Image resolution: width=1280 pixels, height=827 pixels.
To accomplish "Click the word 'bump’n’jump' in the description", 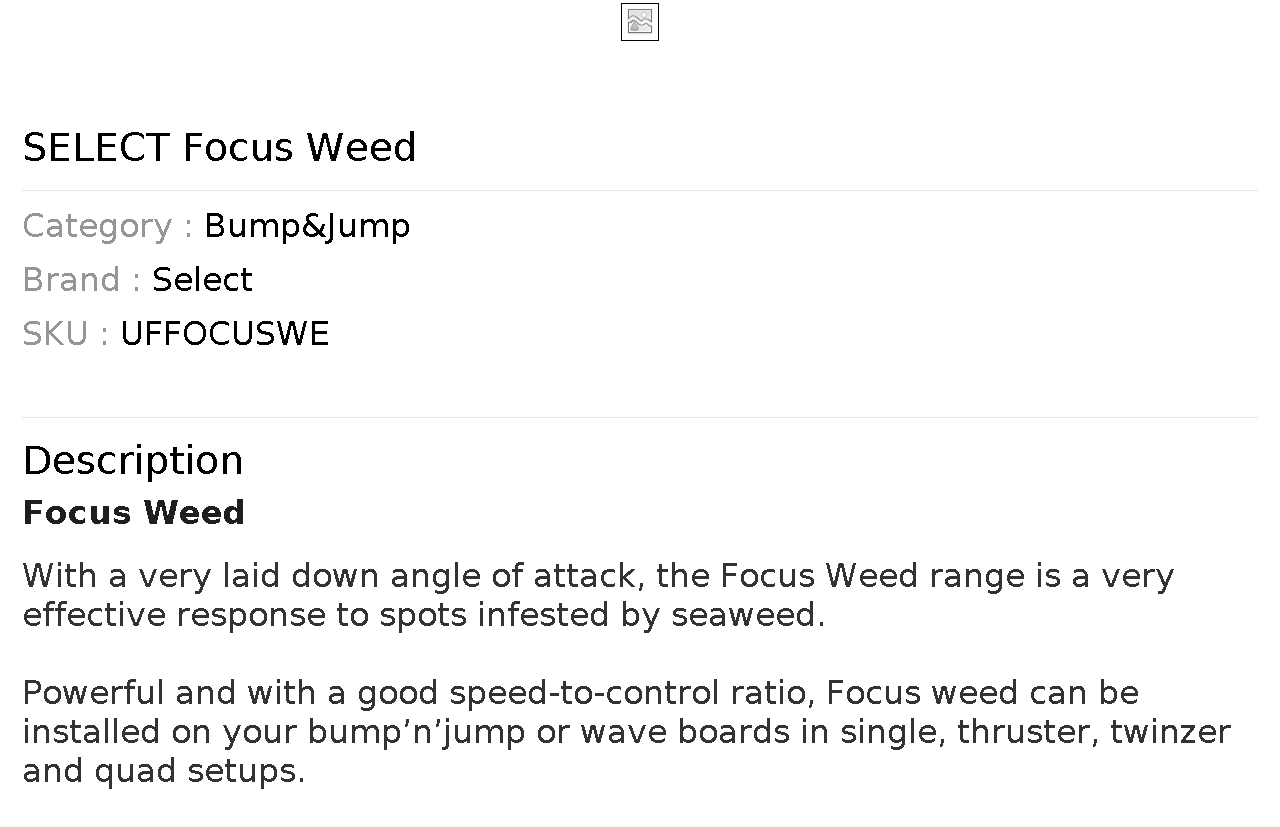I will pyautogui.click(x=416, y=732).
